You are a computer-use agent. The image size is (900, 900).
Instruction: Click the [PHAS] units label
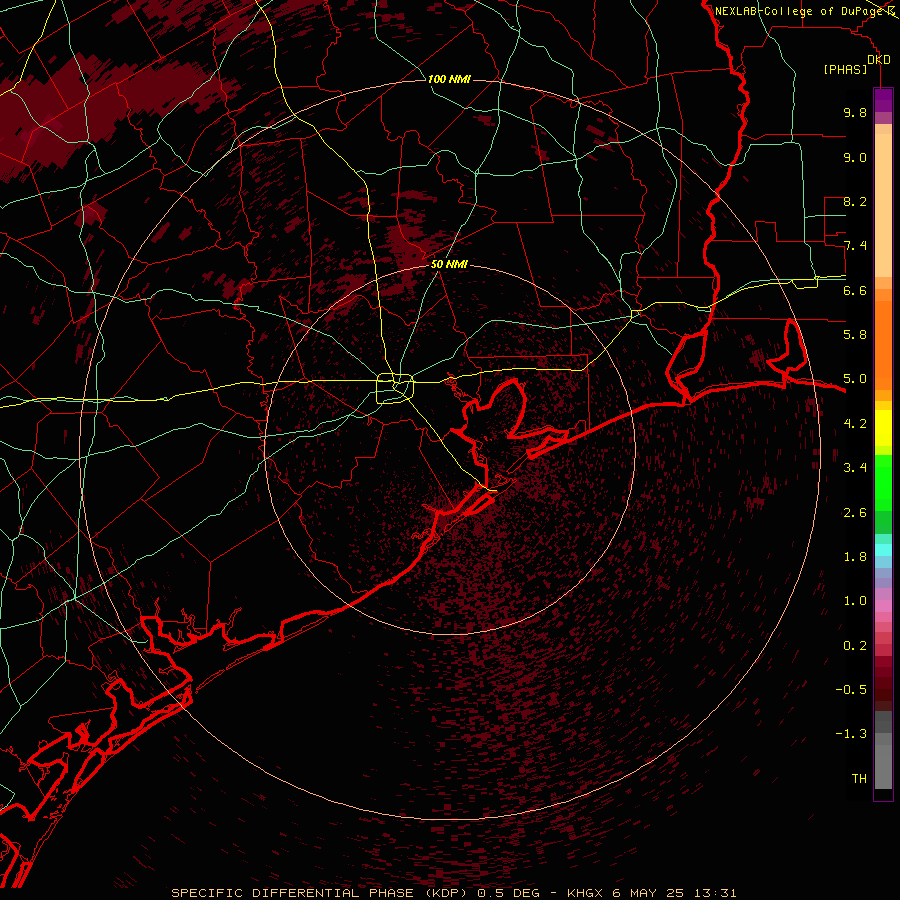point(845,69)
